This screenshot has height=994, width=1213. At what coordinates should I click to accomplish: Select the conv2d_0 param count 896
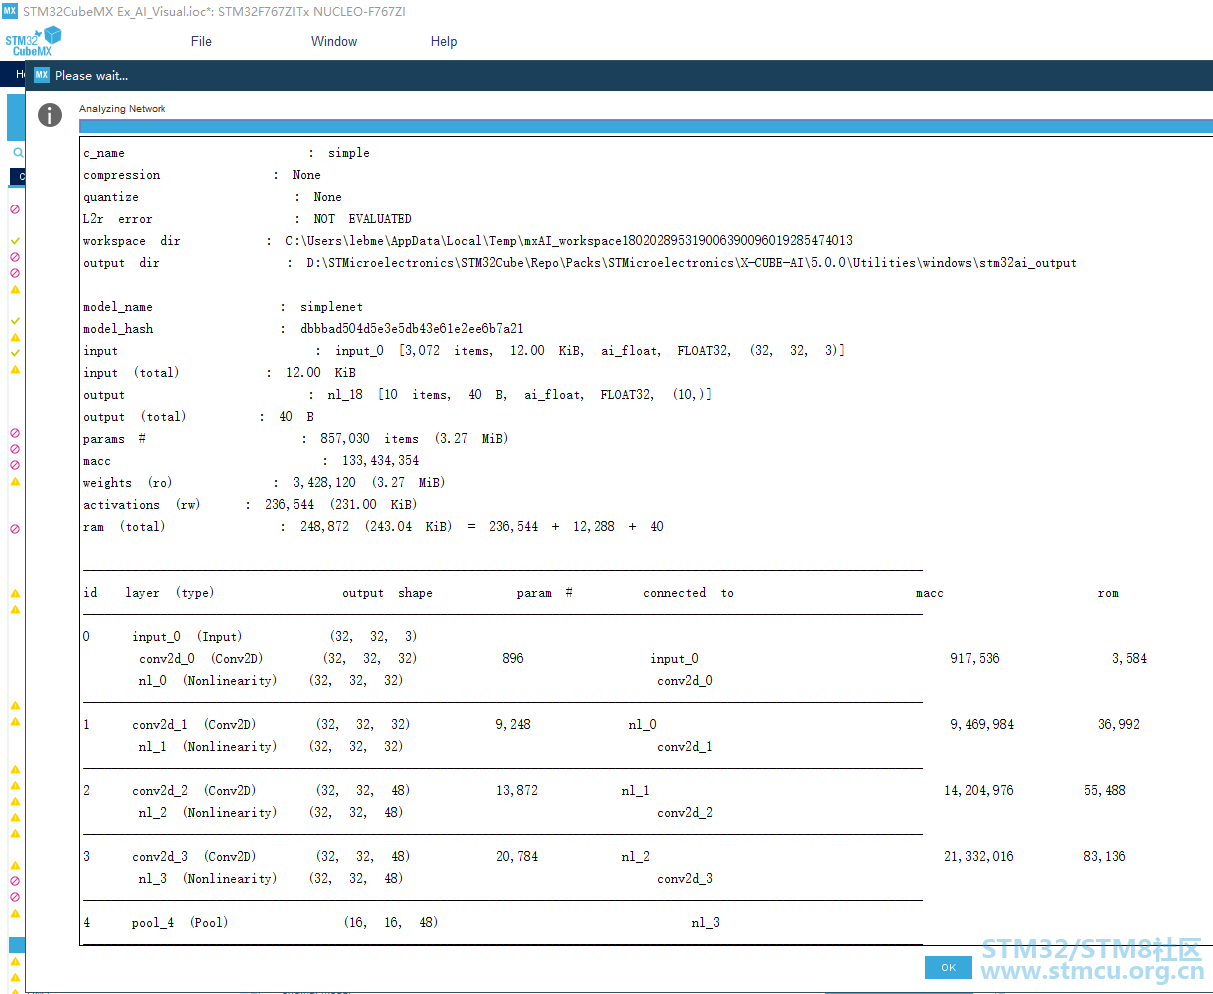pos(512,659)
